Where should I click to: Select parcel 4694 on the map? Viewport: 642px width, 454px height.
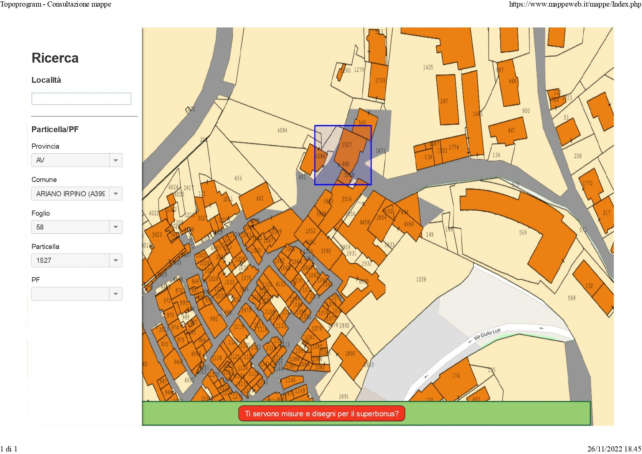pos(282,130)
